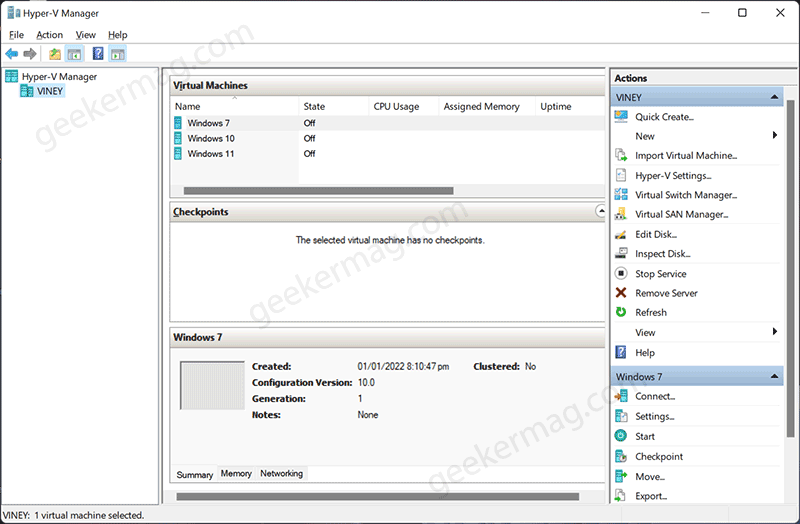
Task: Click the Quick Create icon in Actions
Action: [621, 117]
